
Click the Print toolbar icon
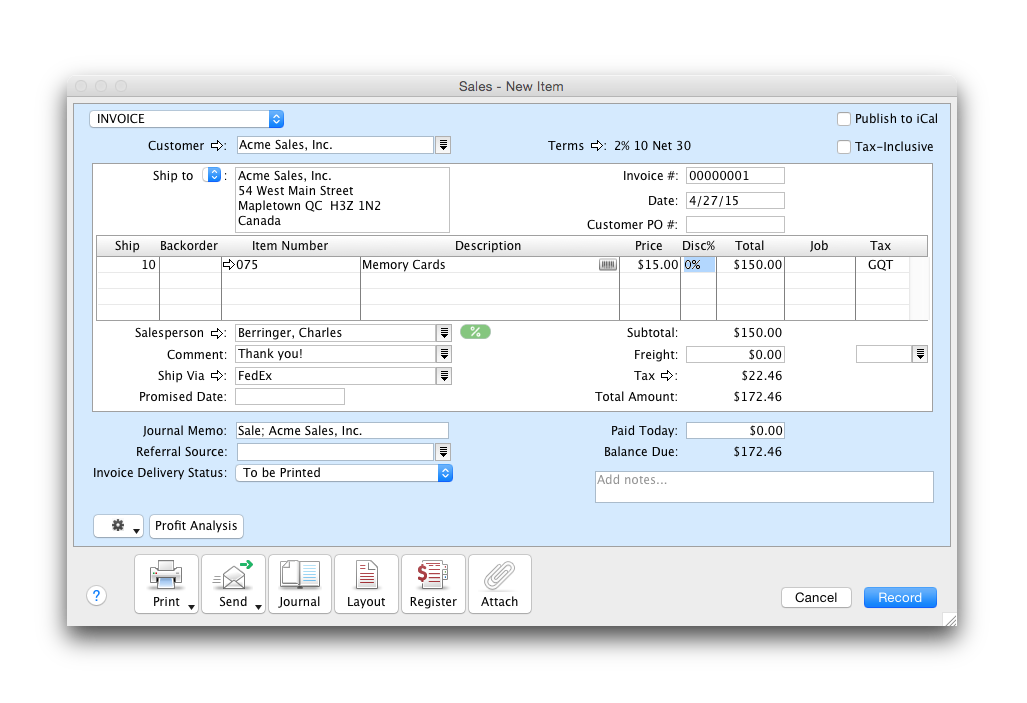point(166,583)
